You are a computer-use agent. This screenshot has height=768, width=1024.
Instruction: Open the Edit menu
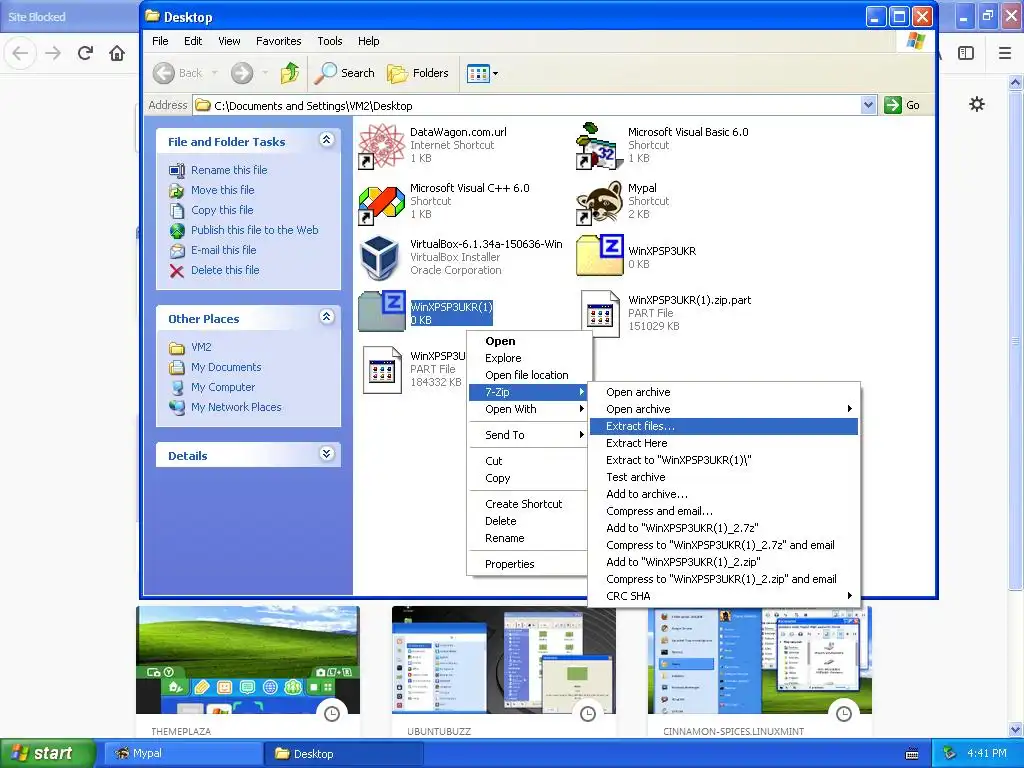click(x=193, y=41)
